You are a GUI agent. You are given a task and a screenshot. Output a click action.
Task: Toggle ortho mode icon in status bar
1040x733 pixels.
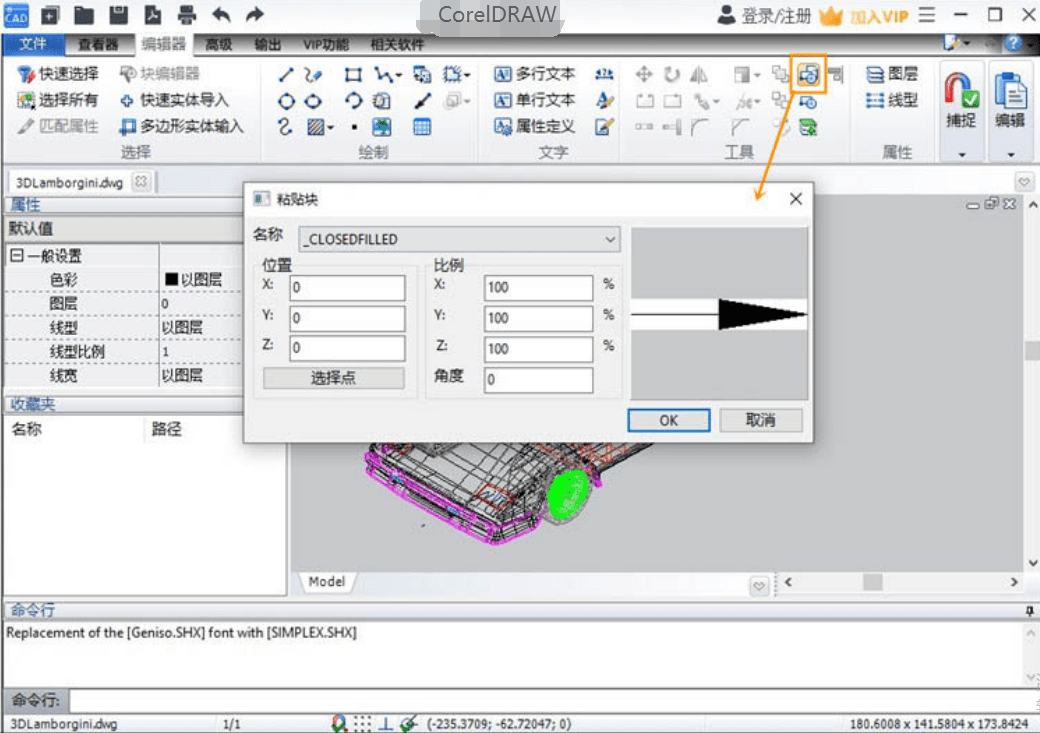(385, 723)
